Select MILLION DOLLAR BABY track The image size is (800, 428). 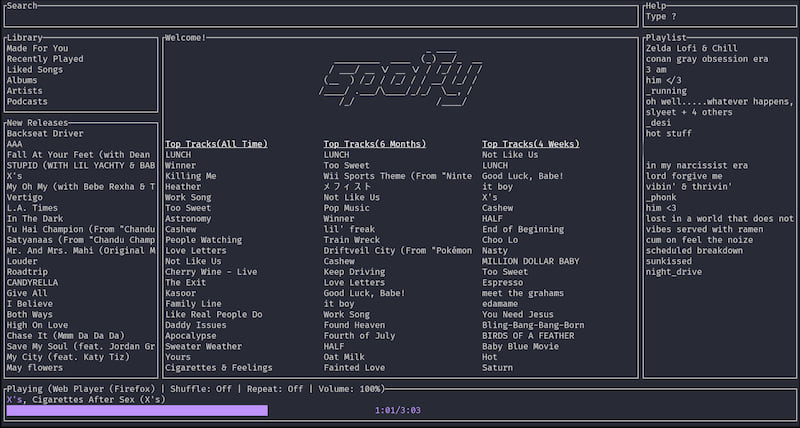click(x=531, y=261)
